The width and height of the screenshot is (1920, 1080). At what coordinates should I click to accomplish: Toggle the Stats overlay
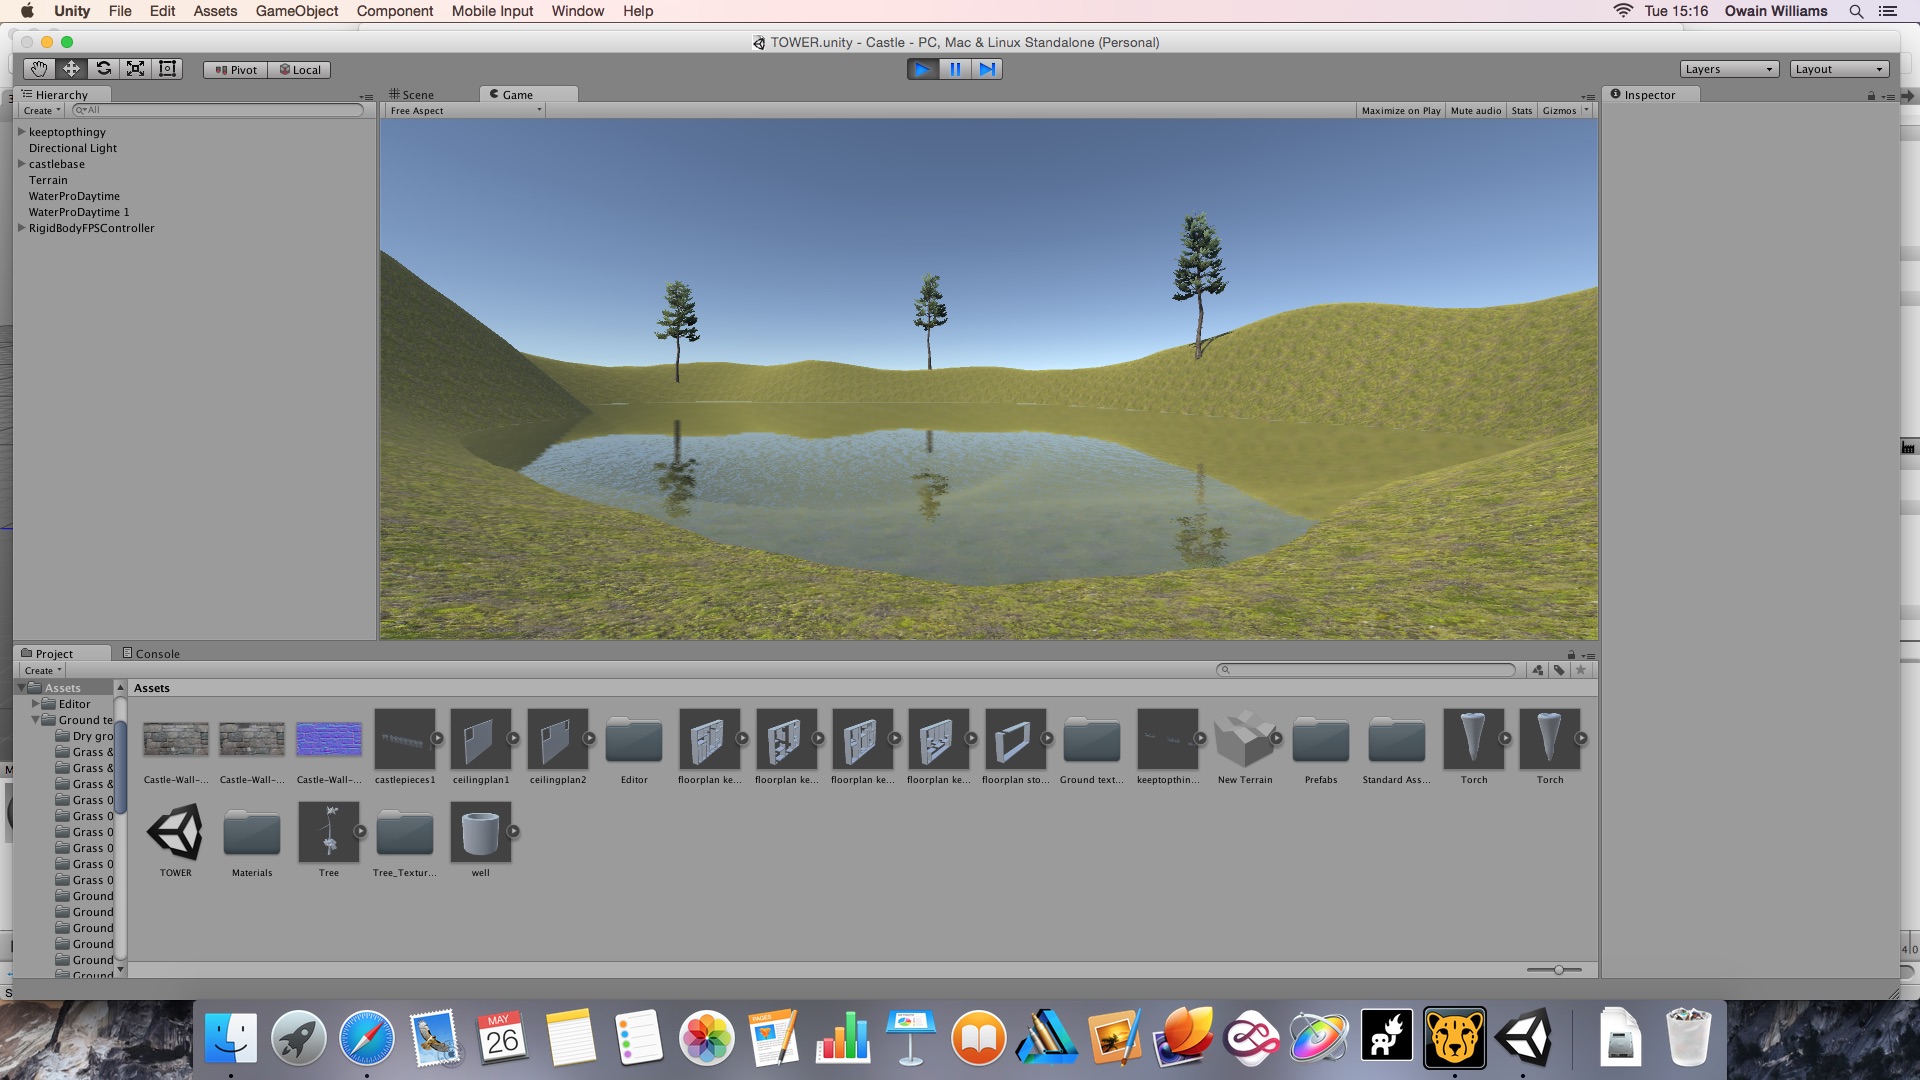pos(1521,111)
